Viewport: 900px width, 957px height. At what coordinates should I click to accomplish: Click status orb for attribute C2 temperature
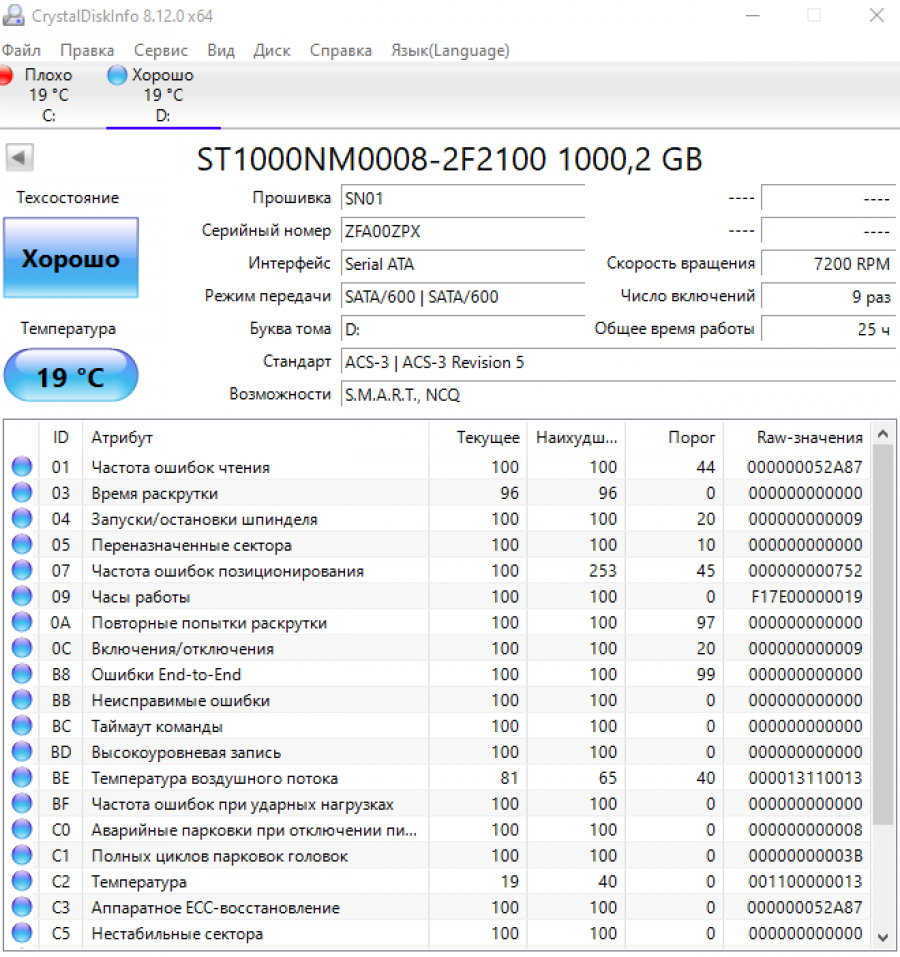coord(22,882)
